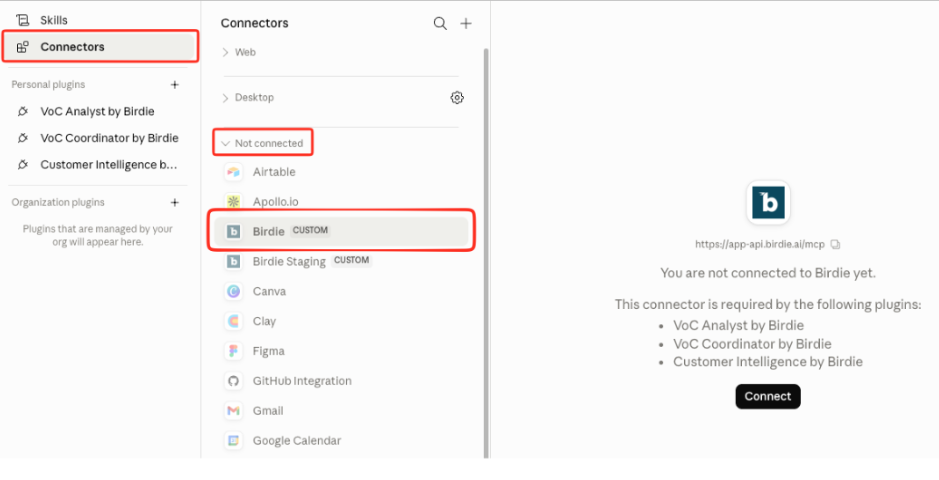Expand the Desktop connectors group
Viewport: 939px width, 480px height.
(x=248, y=97)
